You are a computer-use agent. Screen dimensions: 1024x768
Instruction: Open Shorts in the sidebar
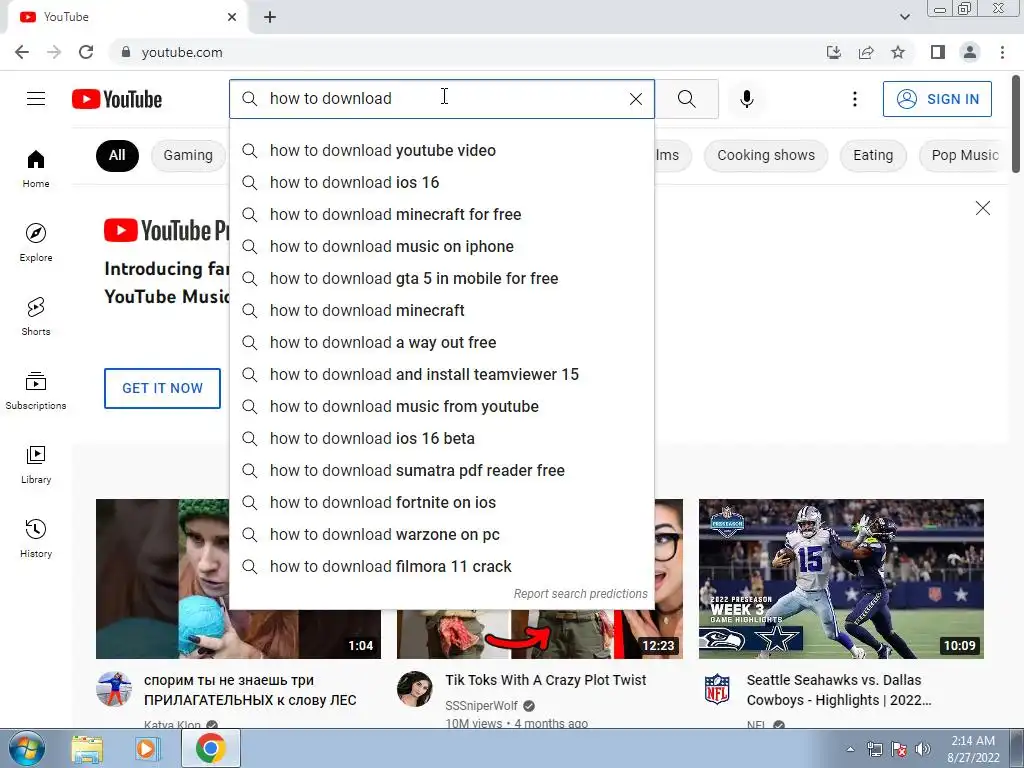pyautogui.click(x=36, y=316)
